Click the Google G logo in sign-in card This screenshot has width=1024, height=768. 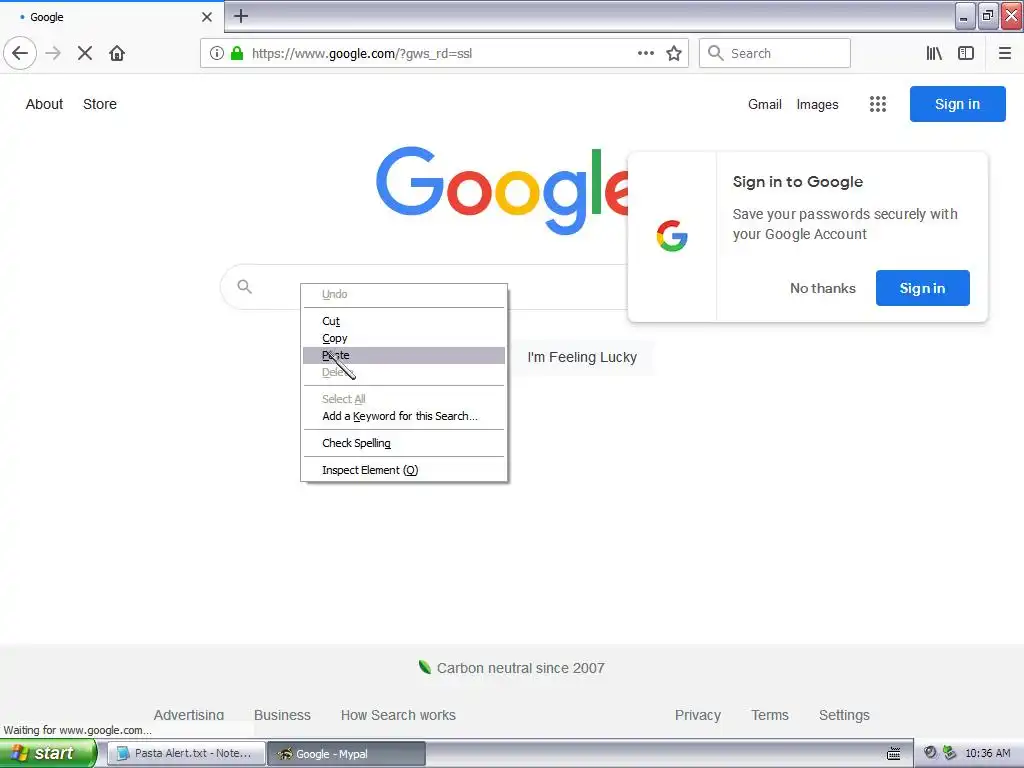click(x=672, y=236)
